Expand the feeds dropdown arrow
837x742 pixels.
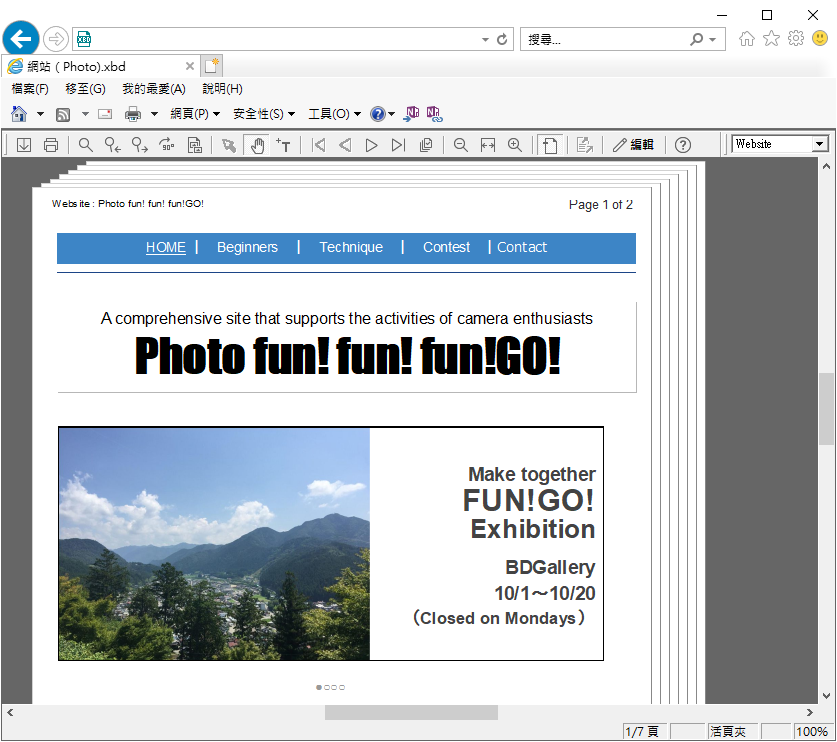tap(85, 114)
